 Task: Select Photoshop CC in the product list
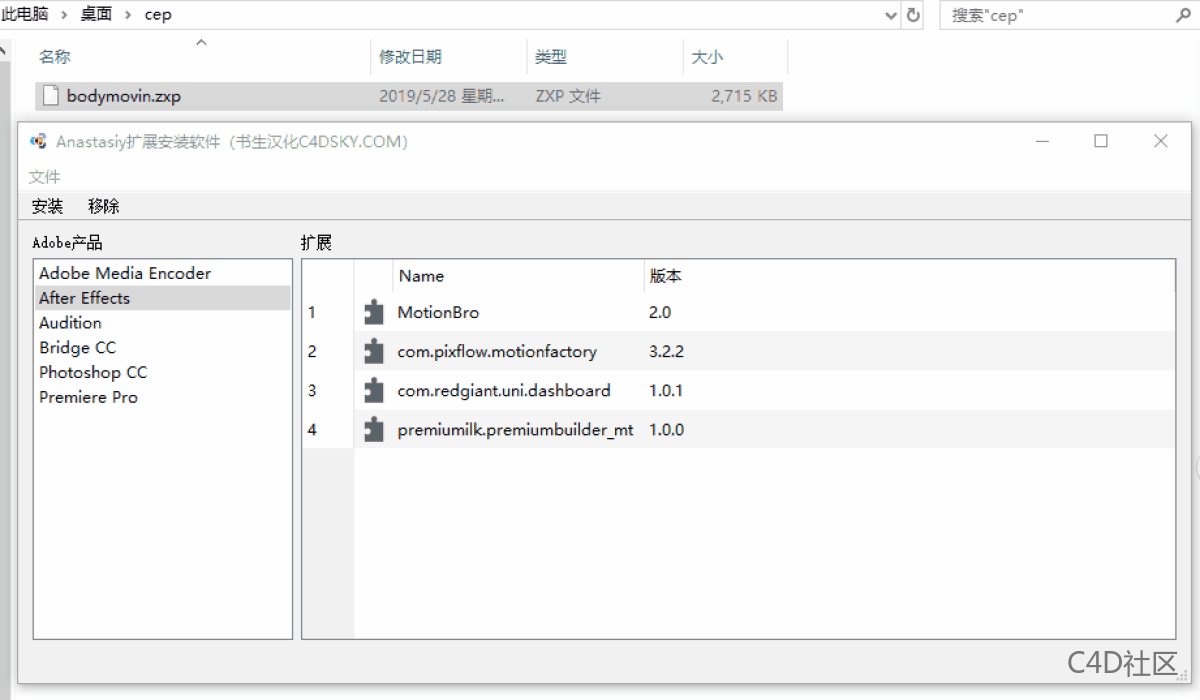click(93, 372)
